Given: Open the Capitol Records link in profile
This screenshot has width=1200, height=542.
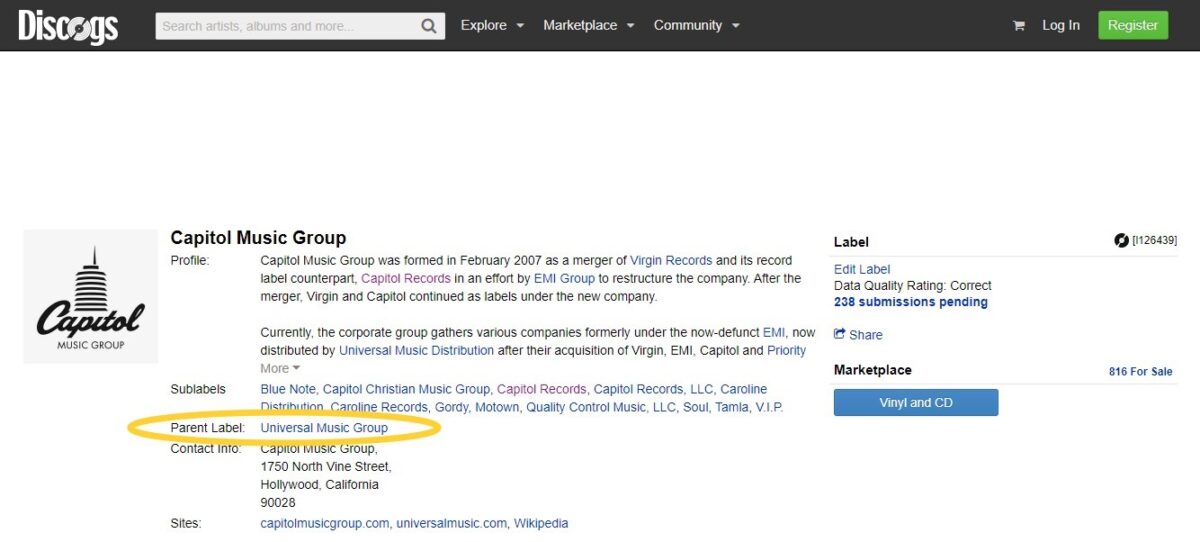Looking at the screenshot, I should coord(406,278).
